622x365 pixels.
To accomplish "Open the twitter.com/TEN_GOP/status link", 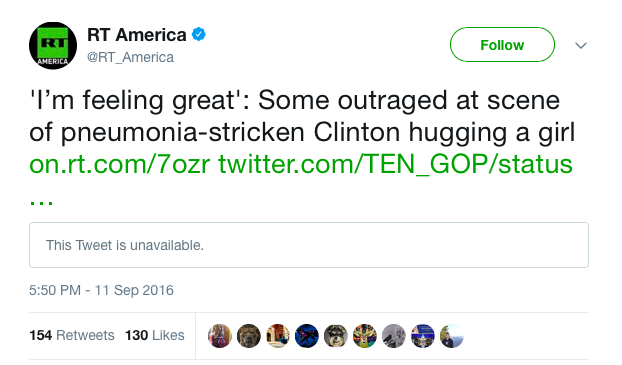I will point(395,163).
